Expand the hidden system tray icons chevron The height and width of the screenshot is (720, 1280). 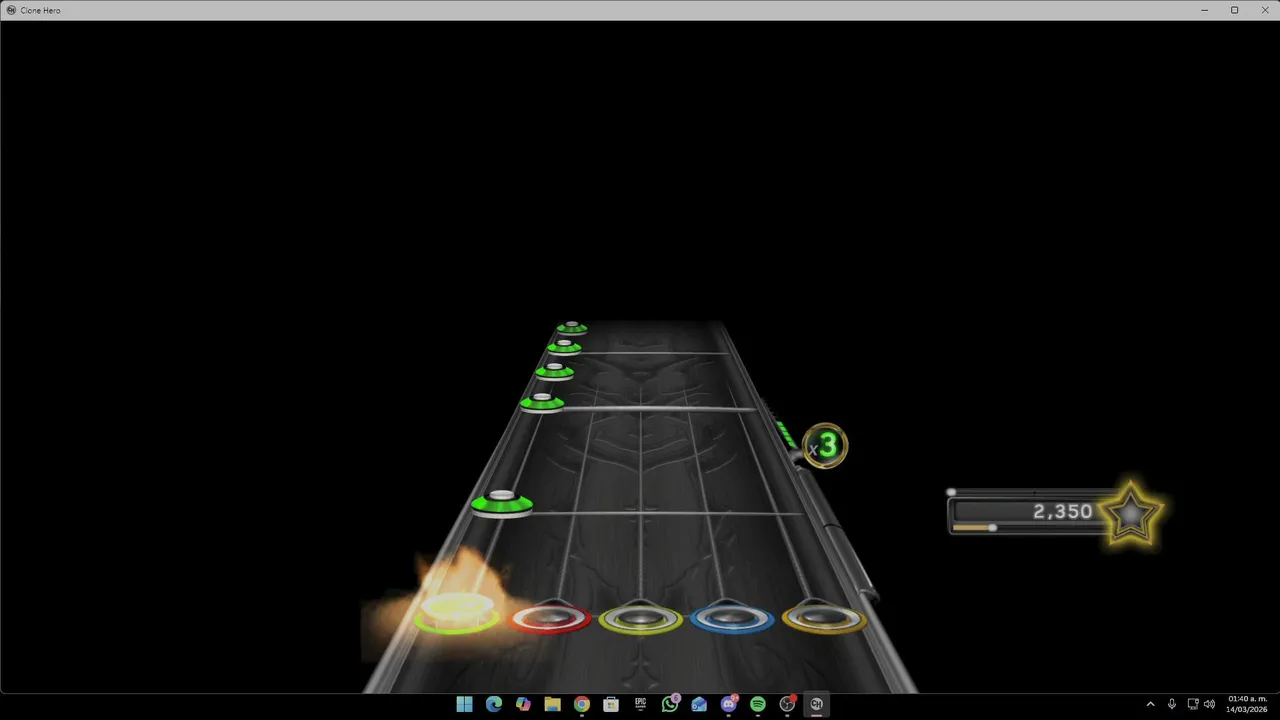[1150, 704]
